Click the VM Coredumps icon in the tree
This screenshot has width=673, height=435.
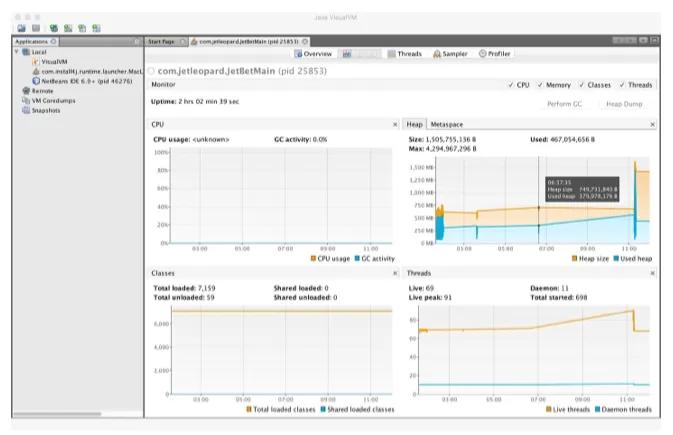point(26,100)
